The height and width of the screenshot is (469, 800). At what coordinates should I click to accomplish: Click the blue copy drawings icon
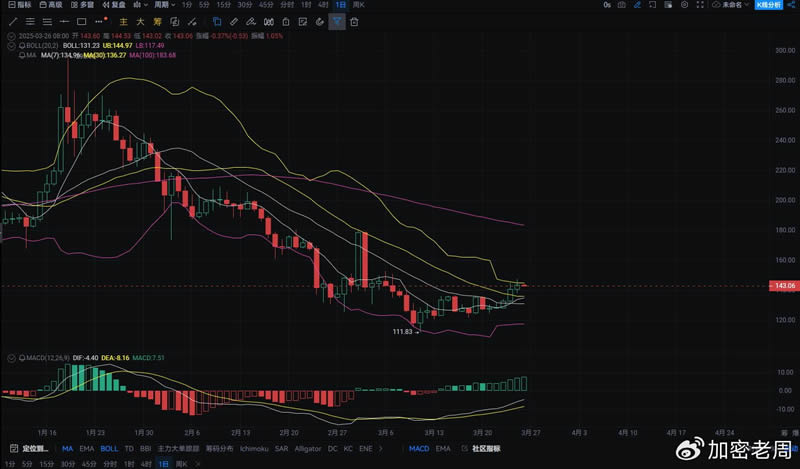pyautogui.click(x=217, y=22)
